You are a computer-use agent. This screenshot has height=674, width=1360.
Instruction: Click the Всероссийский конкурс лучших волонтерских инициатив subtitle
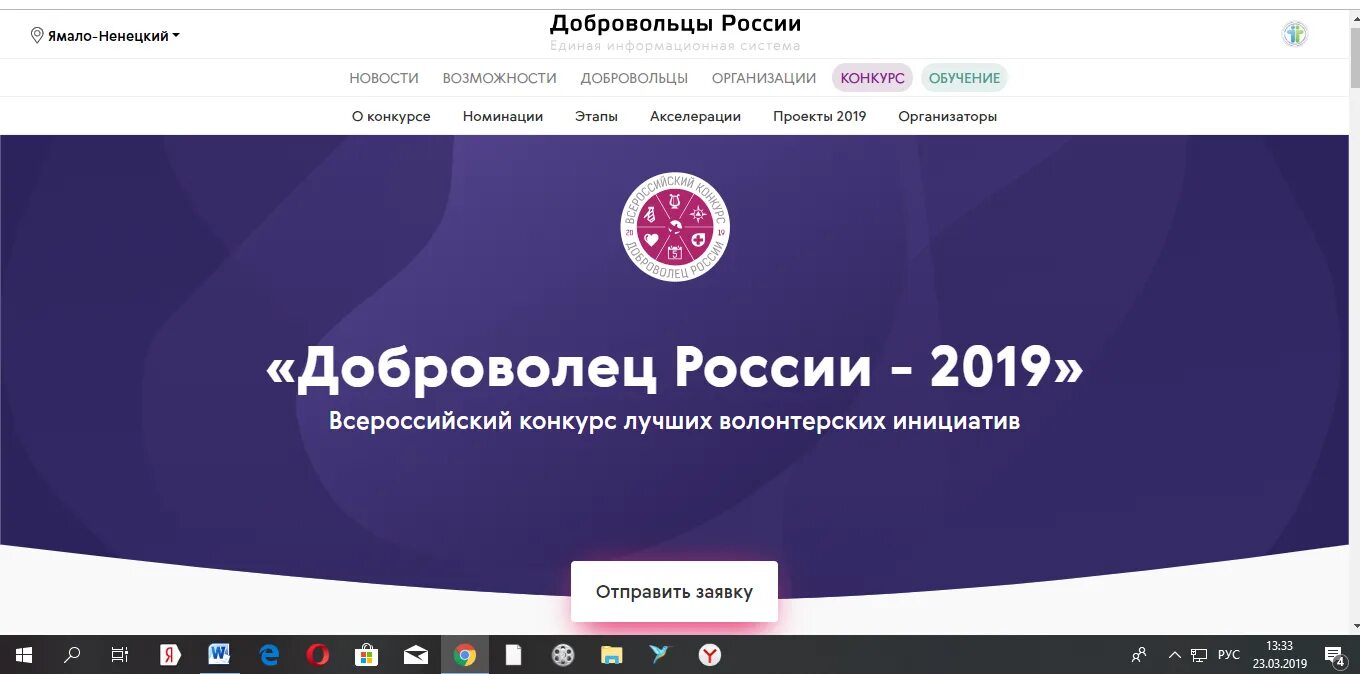pyautogui.click(x=675, y=421)
